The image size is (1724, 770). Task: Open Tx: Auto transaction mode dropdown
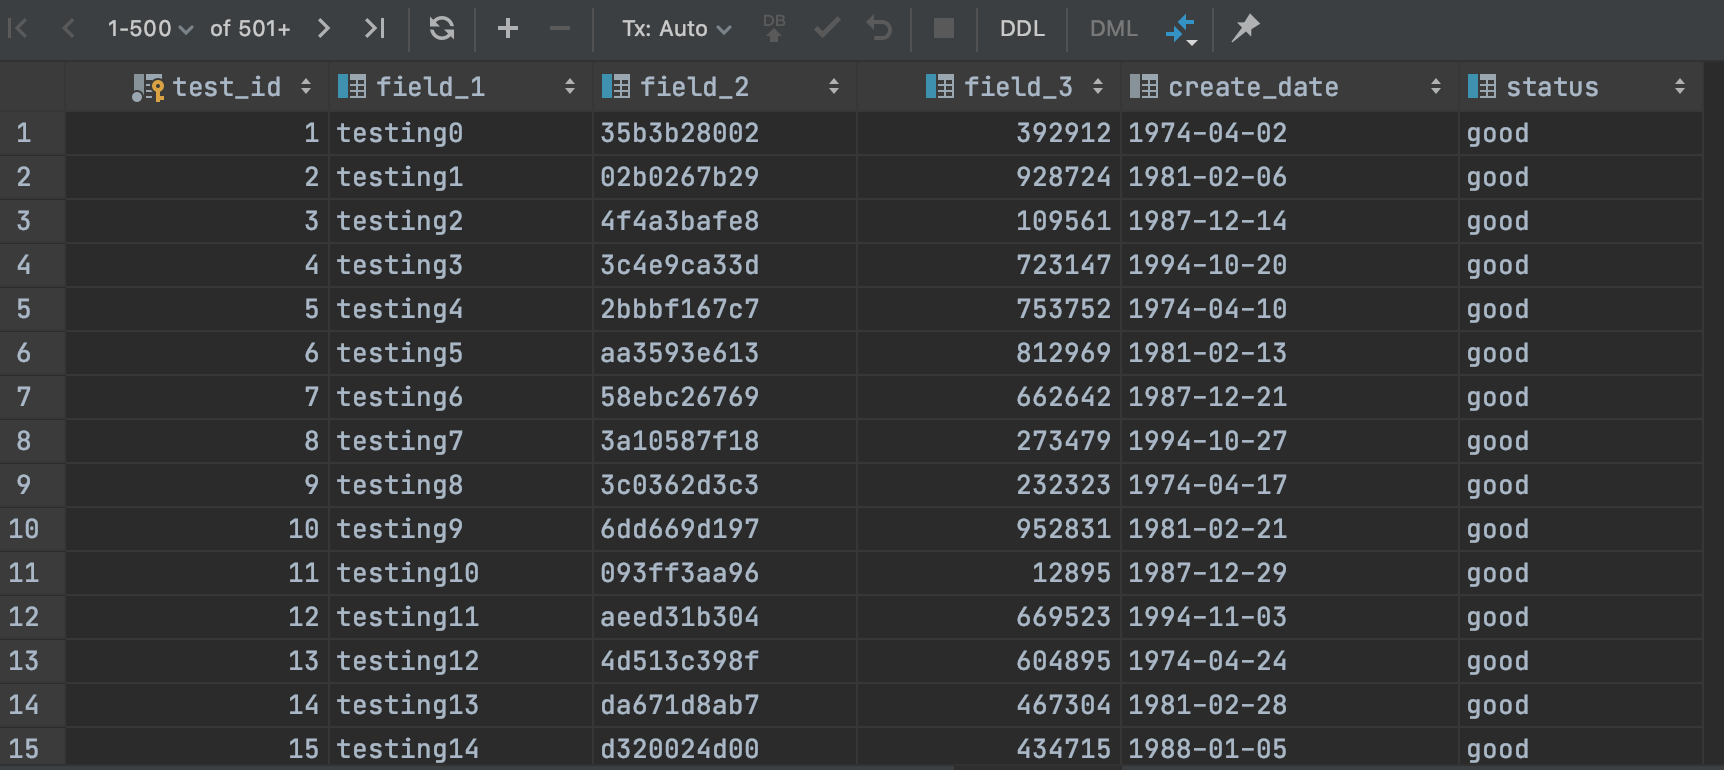(x=677, y=29)
